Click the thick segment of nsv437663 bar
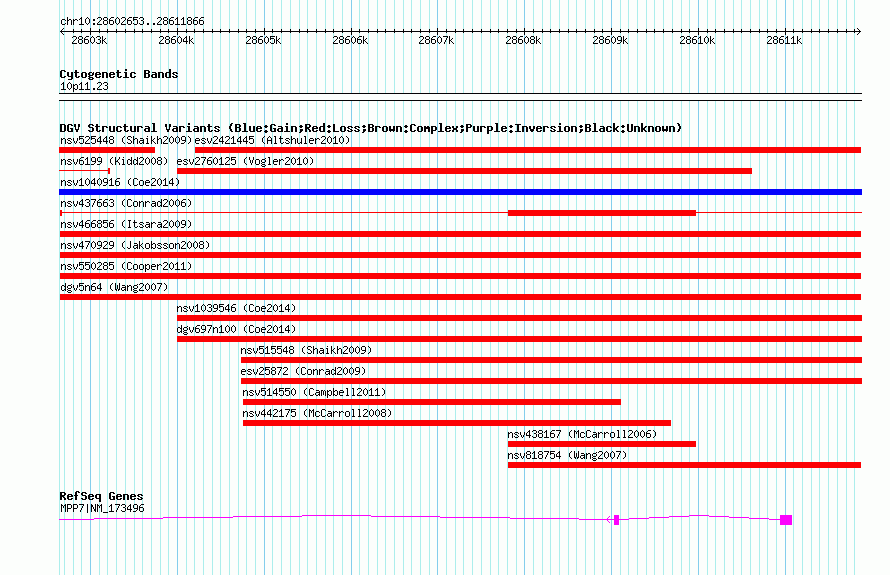The image size is (890, 575). (602, 213)
